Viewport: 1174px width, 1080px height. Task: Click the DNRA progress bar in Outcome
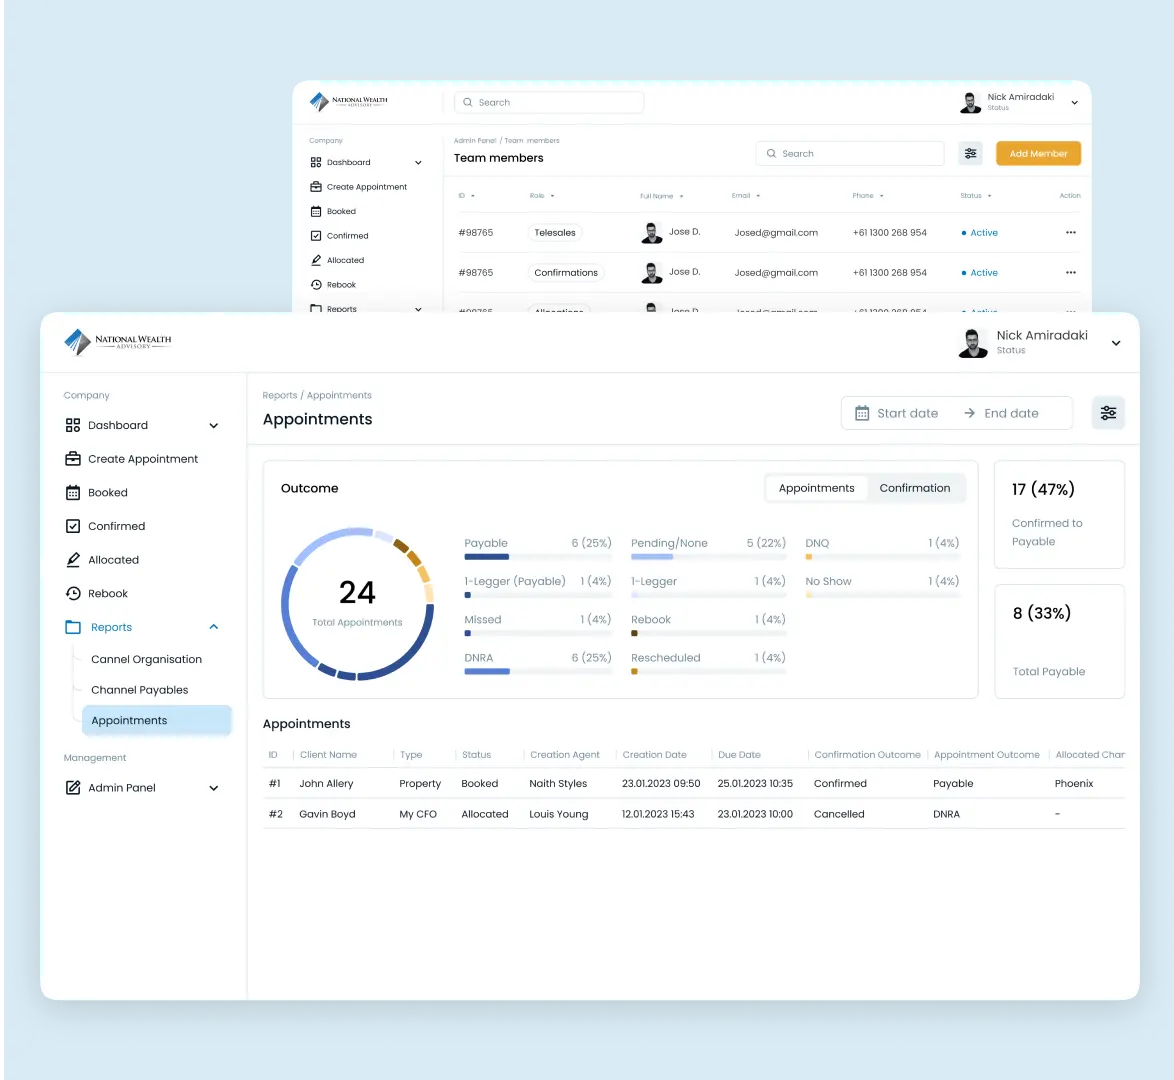(538, 672)
